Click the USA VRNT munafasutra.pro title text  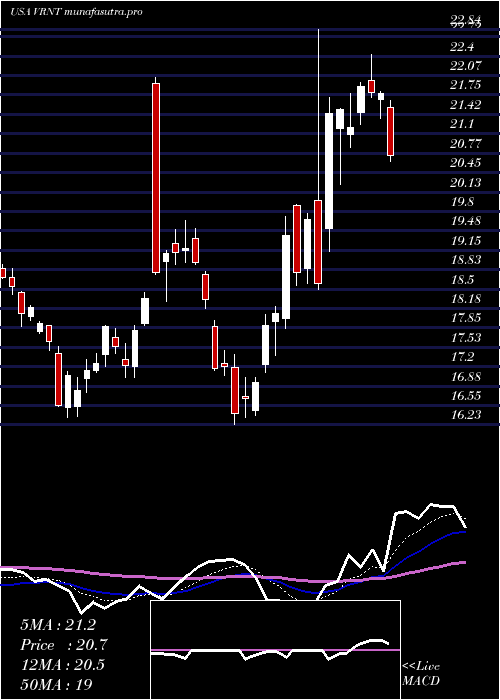click(76, 12)
